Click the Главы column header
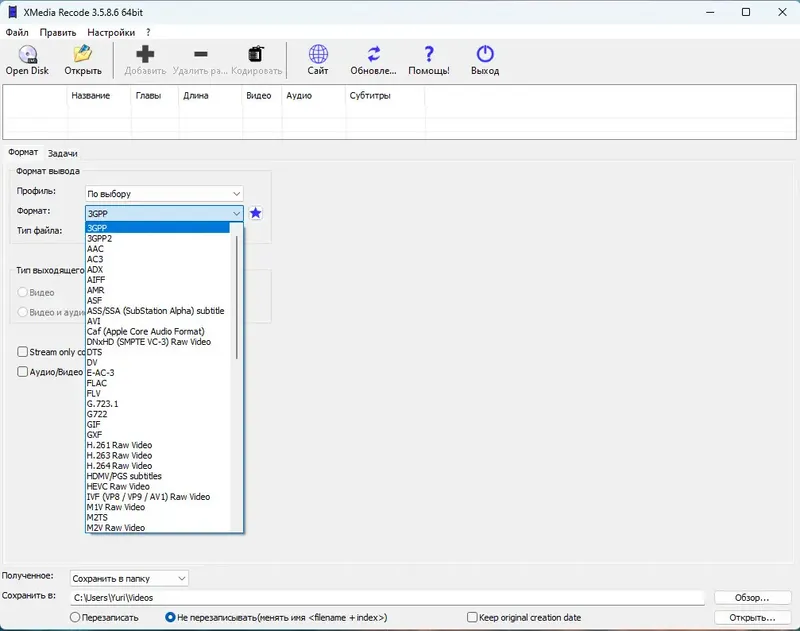Viewport: 800px width, 631px height. [x=155, y=95]
